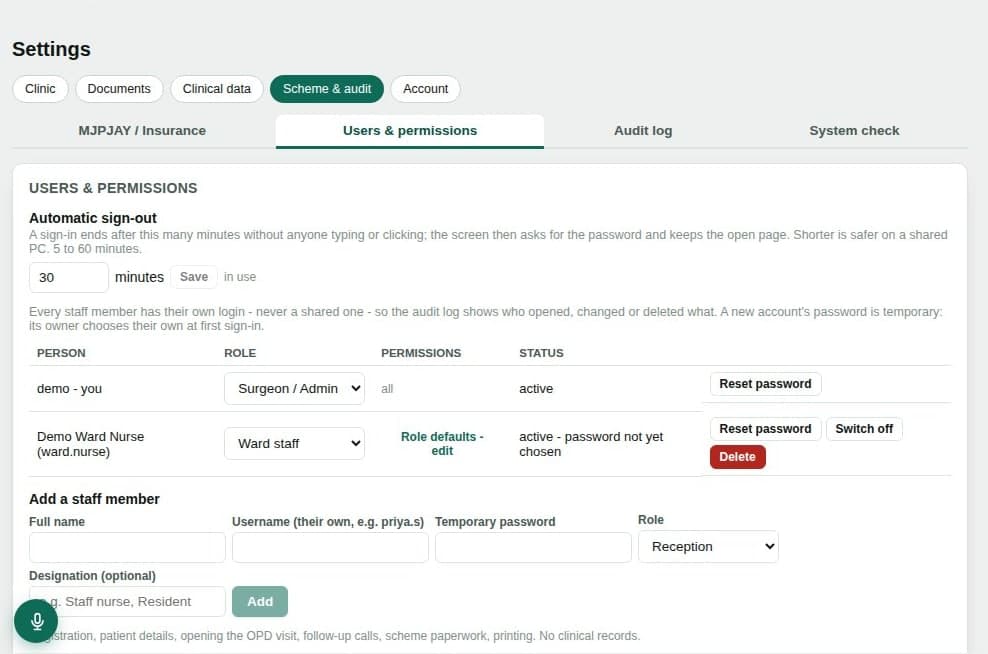This screenshot has width=988, height=654.
Task: Click the PERMISSIONS column header
Action: [x=421, y=353]
